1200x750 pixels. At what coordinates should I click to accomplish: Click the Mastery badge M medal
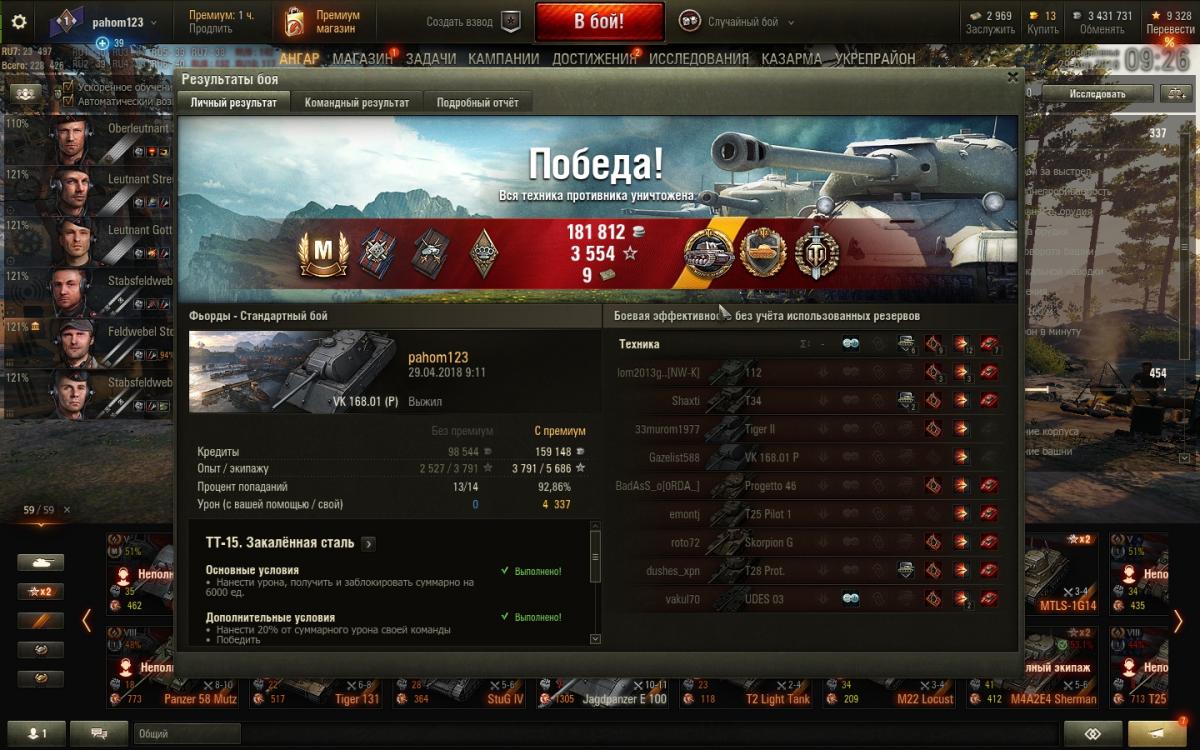(322, 252)
